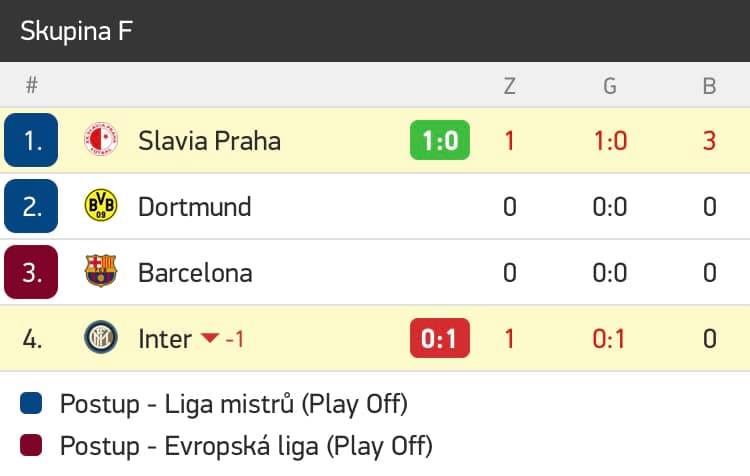Open the green 1:0 live score badge
The width and height of the screenshot is (750, 476).
pos(440,140)
